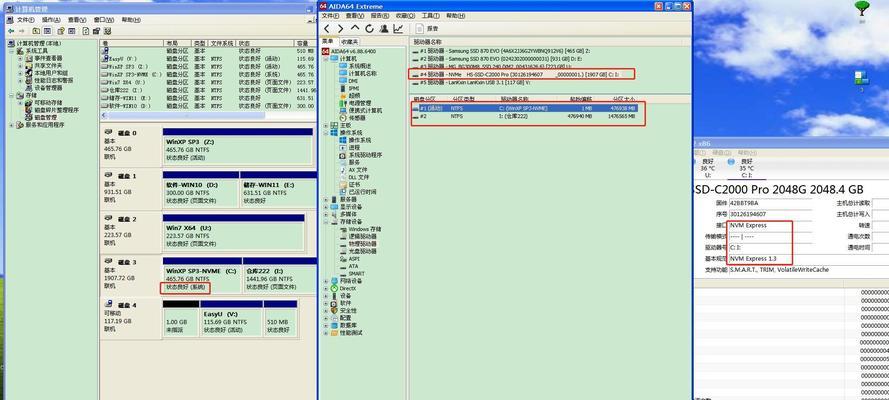Select Win7 X64 (U:) partition on disk 2
The width and height of the screenshot is (889, 400).
point(234,232)
